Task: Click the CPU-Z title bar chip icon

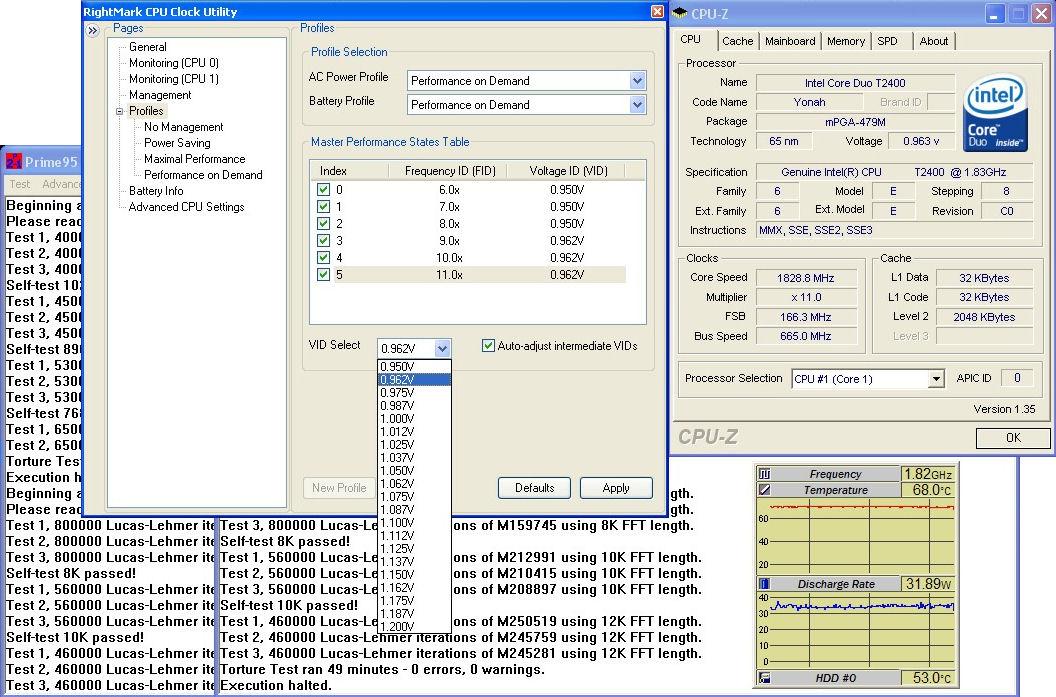Action: pyautogui.click(x=680, y=13)
